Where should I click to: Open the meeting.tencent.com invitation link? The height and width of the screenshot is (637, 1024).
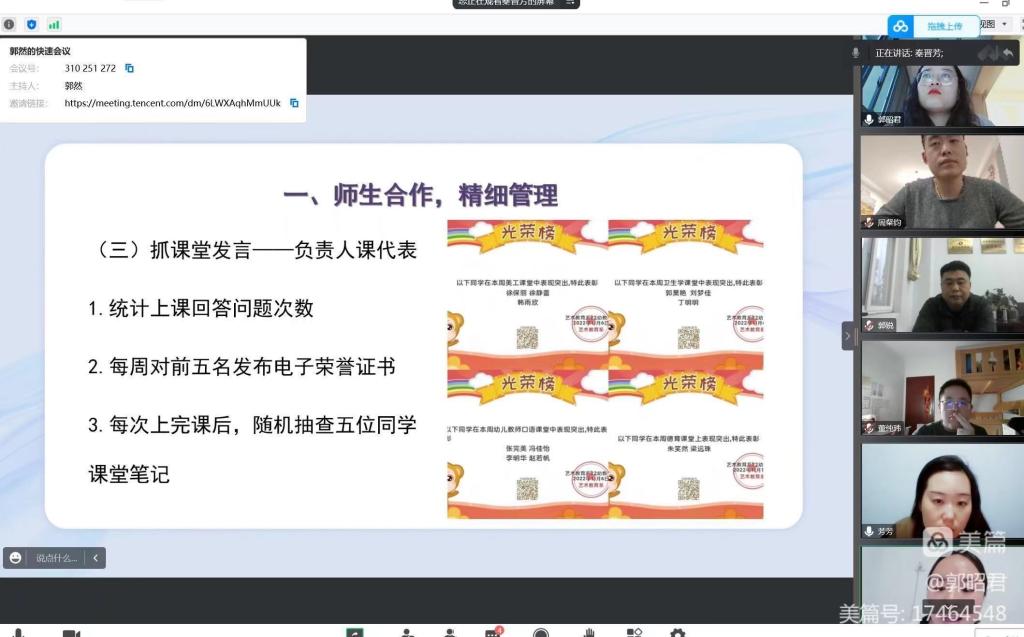172,103
